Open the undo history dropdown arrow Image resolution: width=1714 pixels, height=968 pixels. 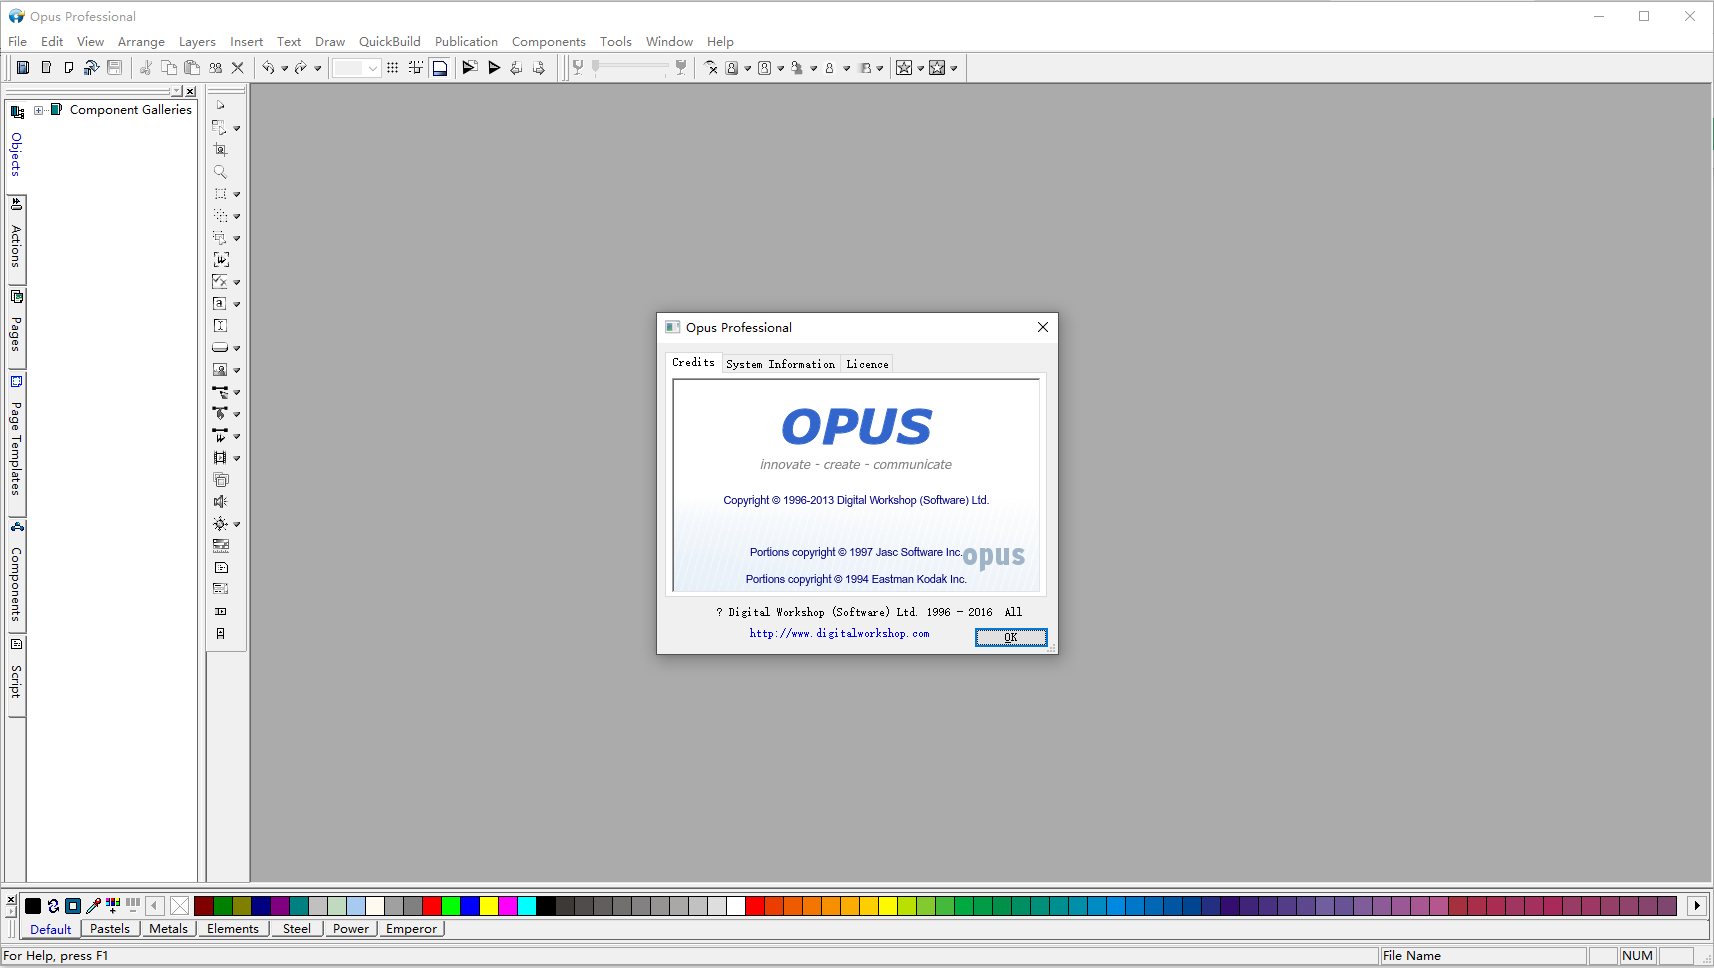pyautogui.click(x=285, y=68)
